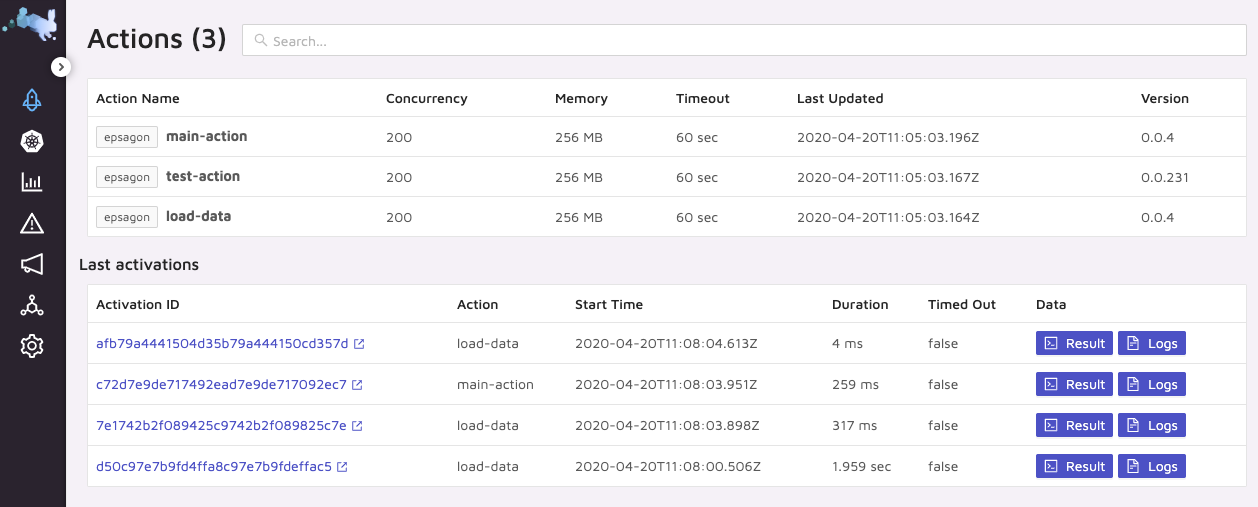Click the warning triangle alerts icon
The image size is (1258, 507).
pyautogui.click(x=32, y=223)
